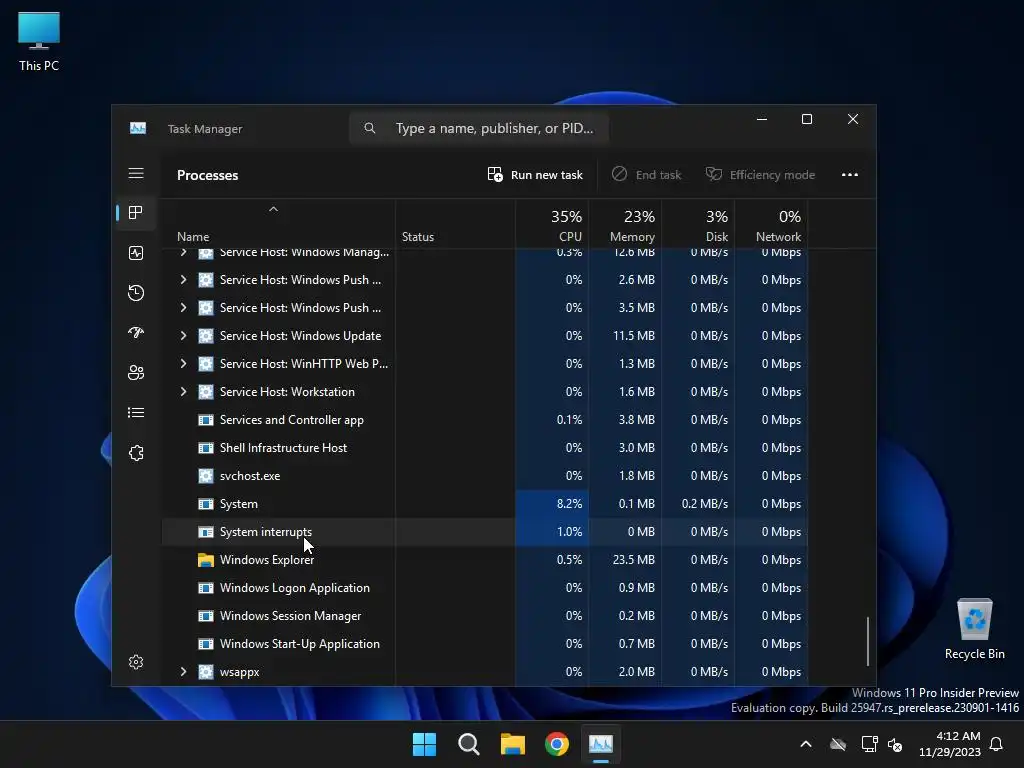Expand Service Host: WinHTTP Web P... row

(184, 364)
